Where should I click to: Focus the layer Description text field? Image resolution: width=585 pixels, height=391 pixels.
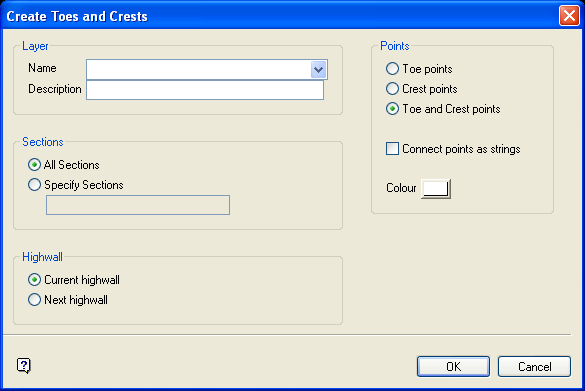(205, 90)
